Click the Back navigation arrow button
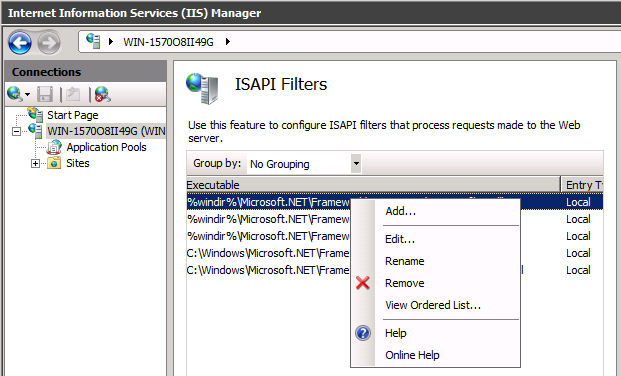 click(x=20, y=42)
